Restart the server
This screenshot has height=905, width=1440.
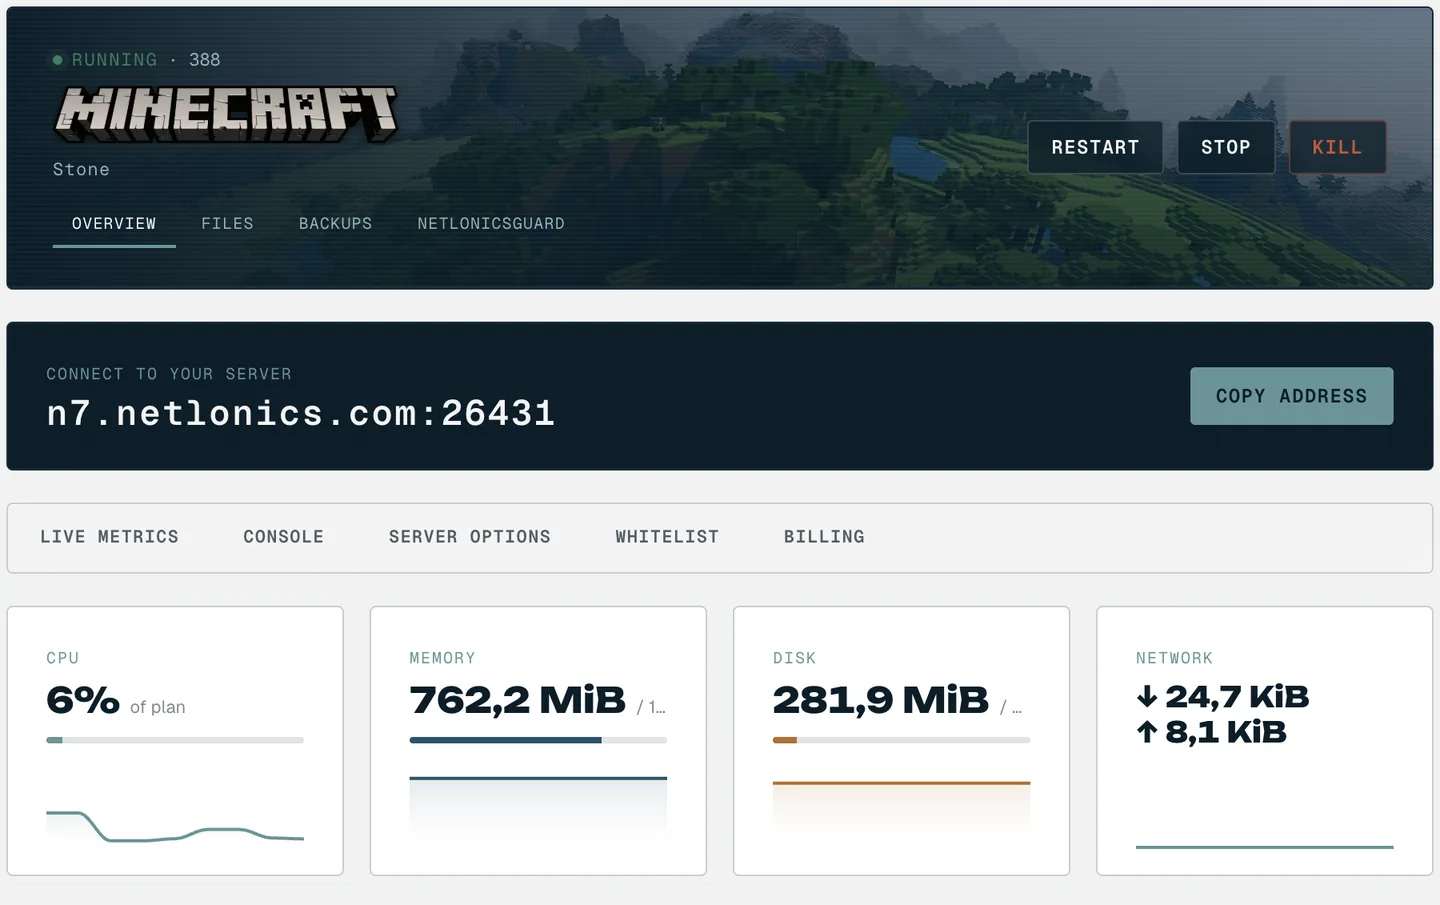(x=1095, y=147)
